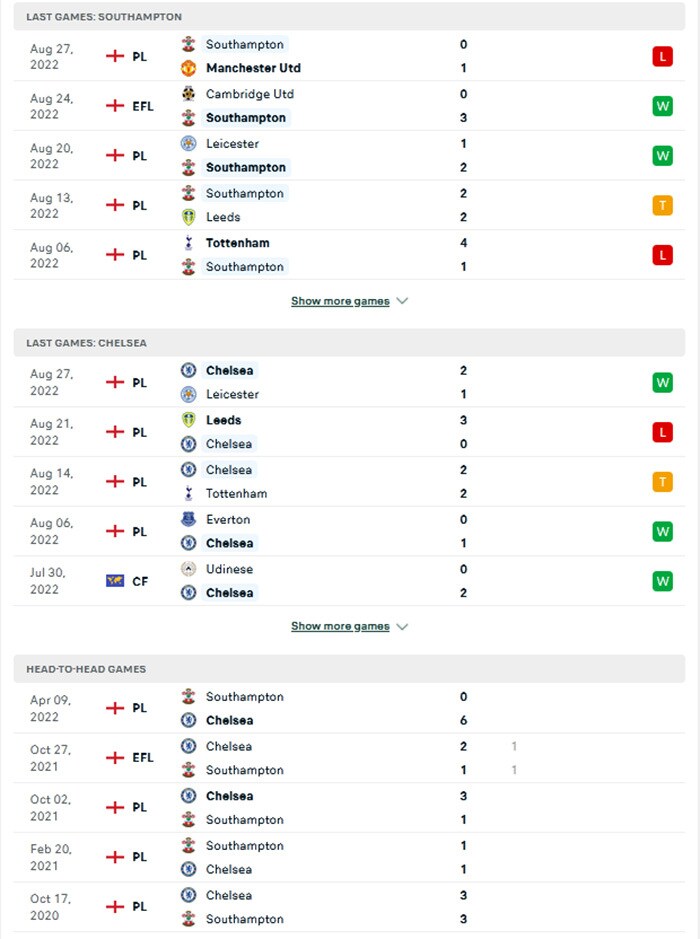Screen dimensions: 700x939
Task: Click the green W badge for Cambridge Utd game
Action: (x=662, y=106)
